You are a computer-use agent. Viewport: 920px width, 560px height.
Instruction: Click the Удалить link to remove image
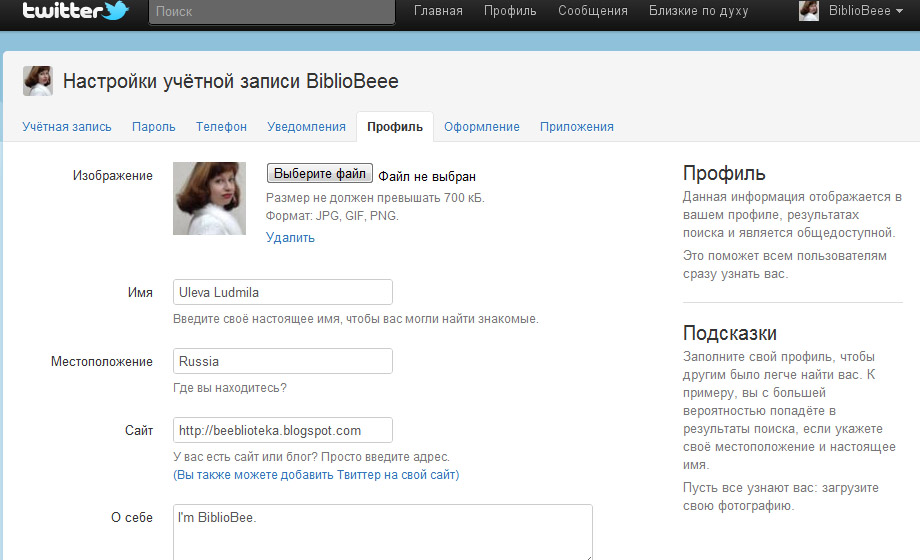[290, 238]
